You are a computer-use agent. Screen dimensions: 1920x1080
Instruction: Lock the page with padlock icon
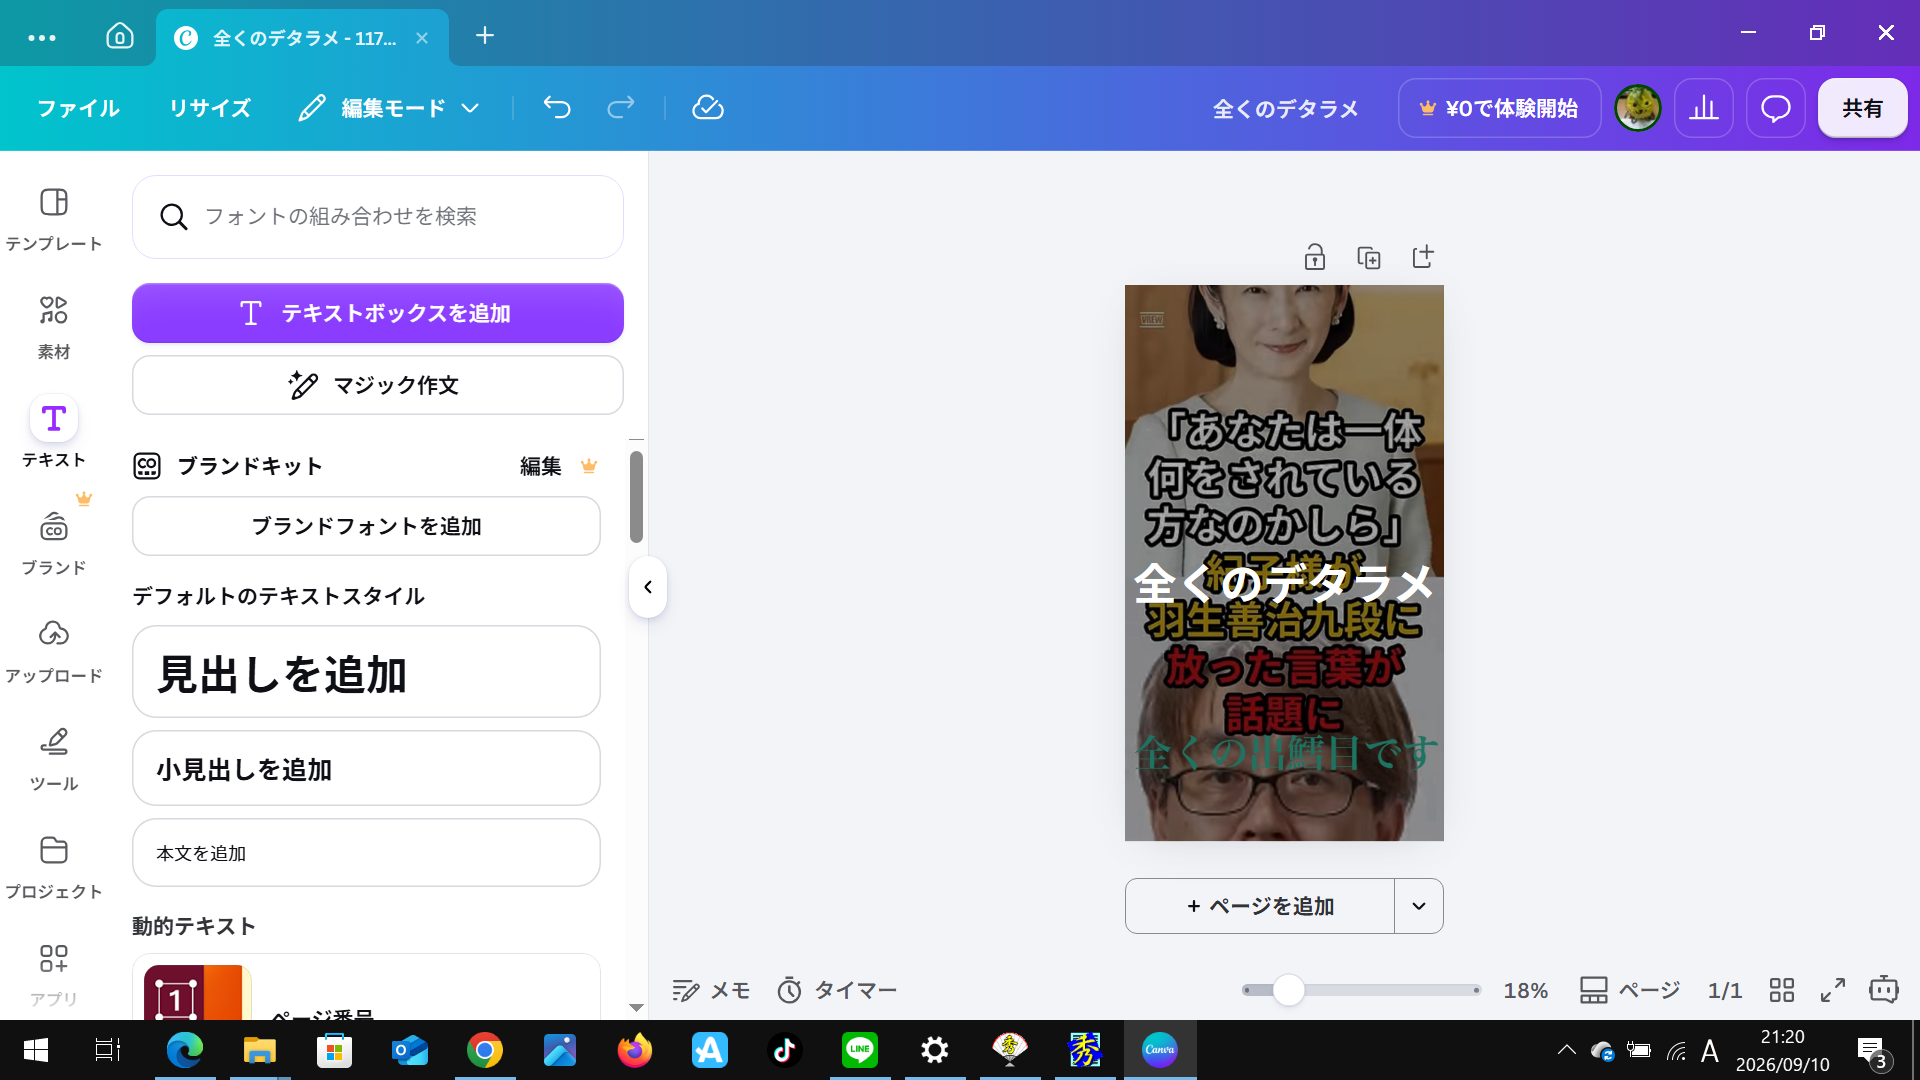pyautogui.click(x=1315, y=257)
